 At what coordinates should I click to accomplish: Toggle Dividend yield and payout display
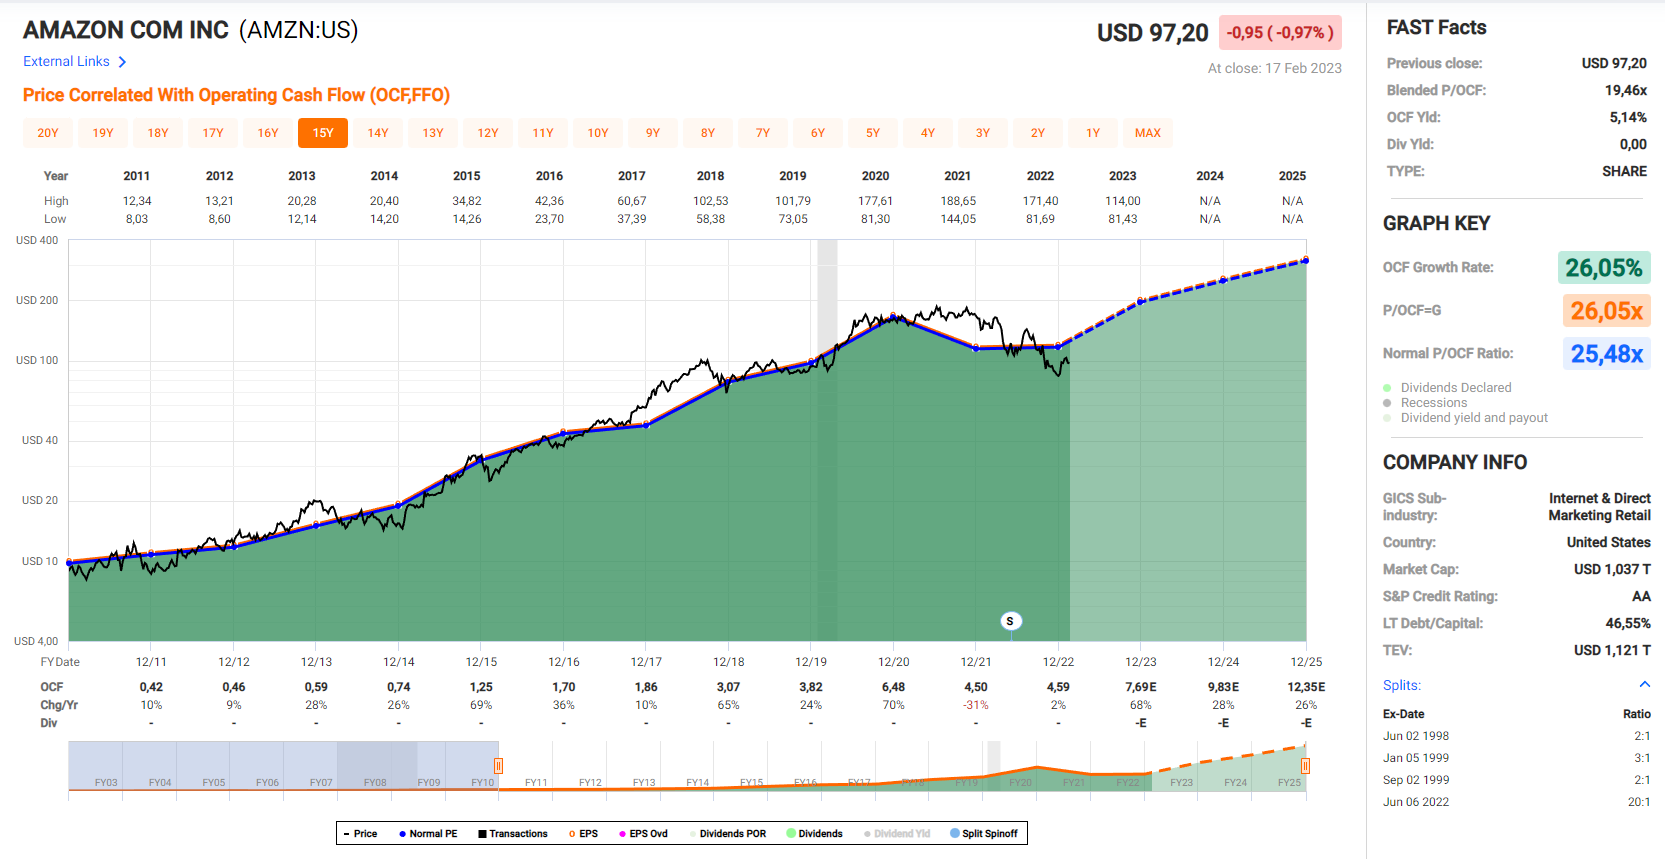(1387, 418)
